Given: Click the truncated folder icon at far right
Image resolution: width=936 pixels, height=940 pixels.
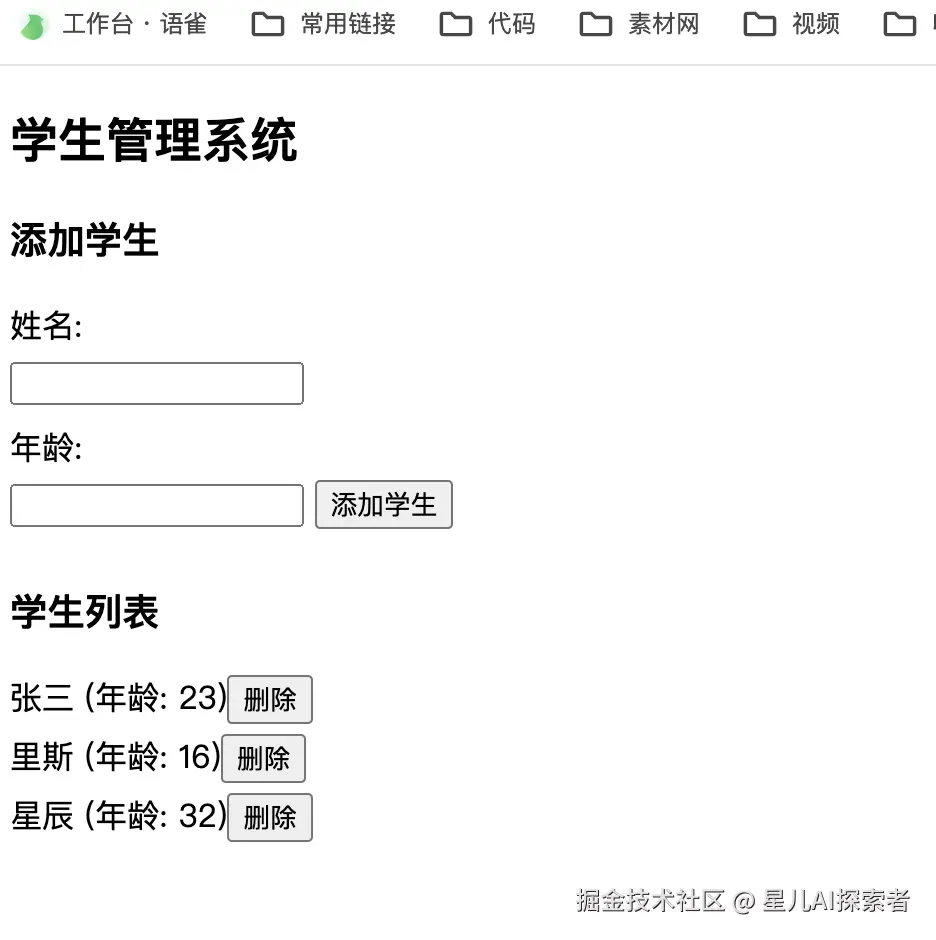Looking at the screenshot, I should (900, 23).
